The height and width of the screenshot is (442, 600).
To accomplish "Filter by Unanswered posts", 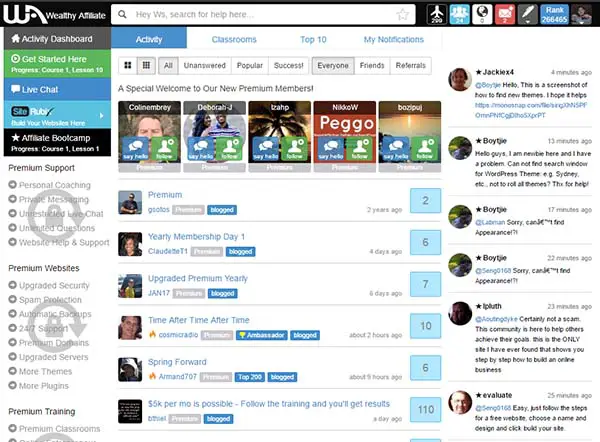I will point(205,65).
